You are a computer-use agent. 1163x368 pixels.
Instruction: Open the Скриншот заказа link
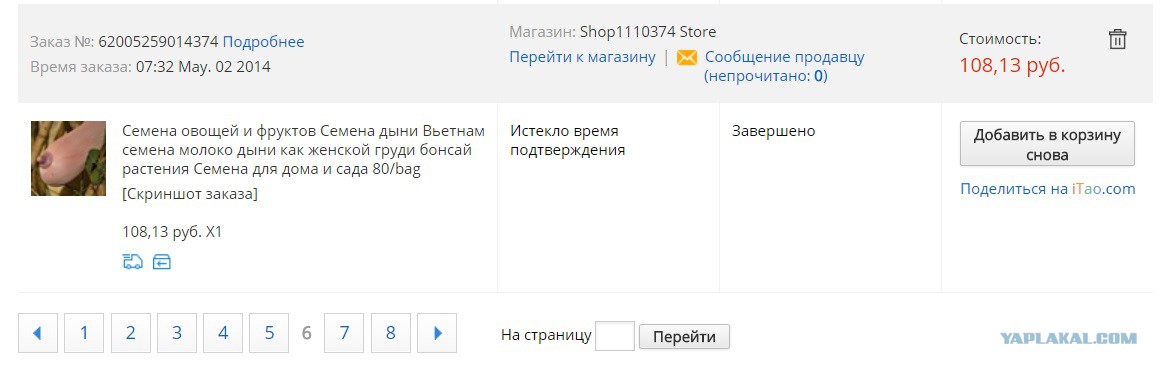click(x=190, y=194)
